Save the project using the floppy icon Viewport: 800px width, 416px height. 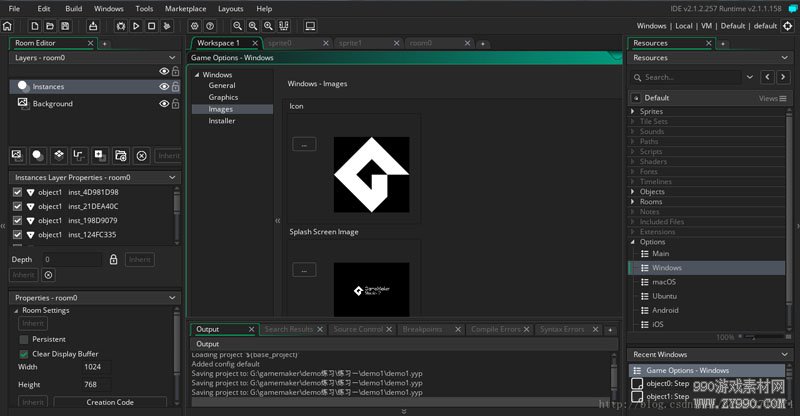[x=65, y=26]
